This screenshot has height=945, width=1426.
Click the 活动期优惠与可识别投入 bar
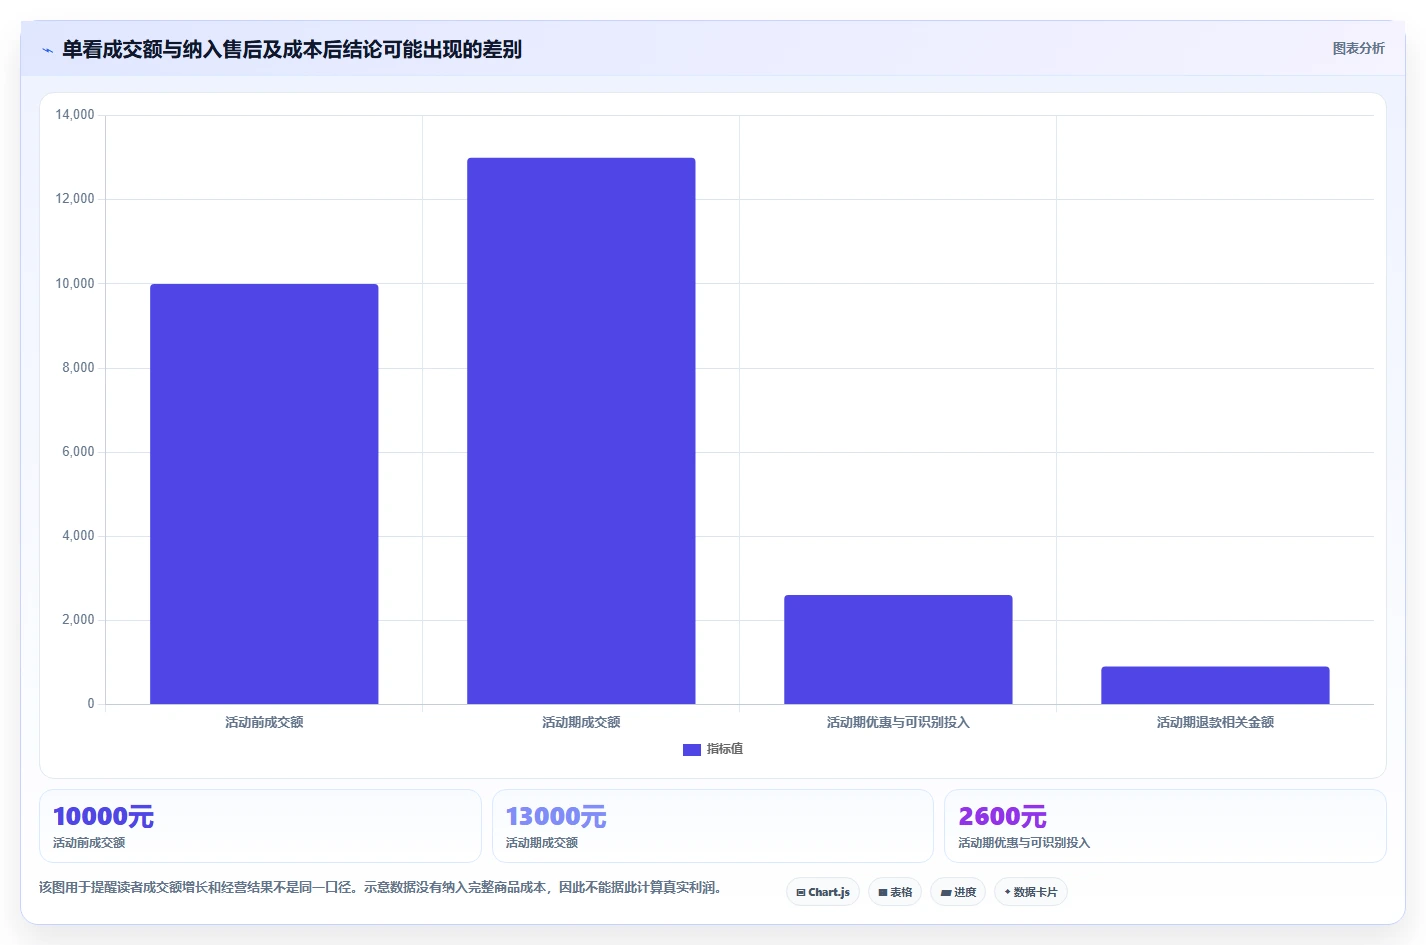[898, 649]
